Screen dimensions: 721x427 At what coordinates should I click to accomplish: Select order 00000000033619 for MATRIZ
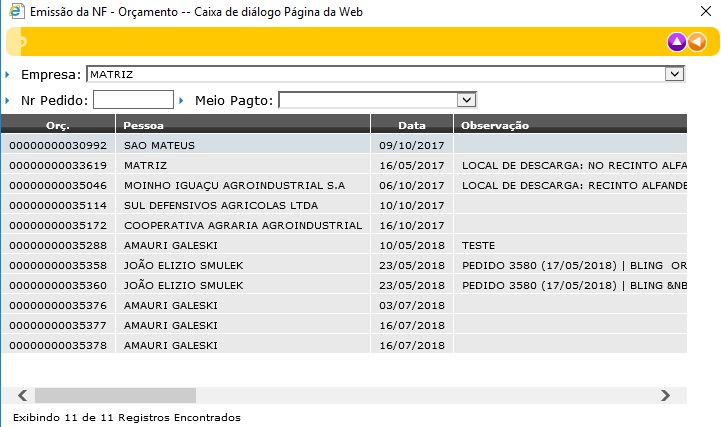(58, 165)
